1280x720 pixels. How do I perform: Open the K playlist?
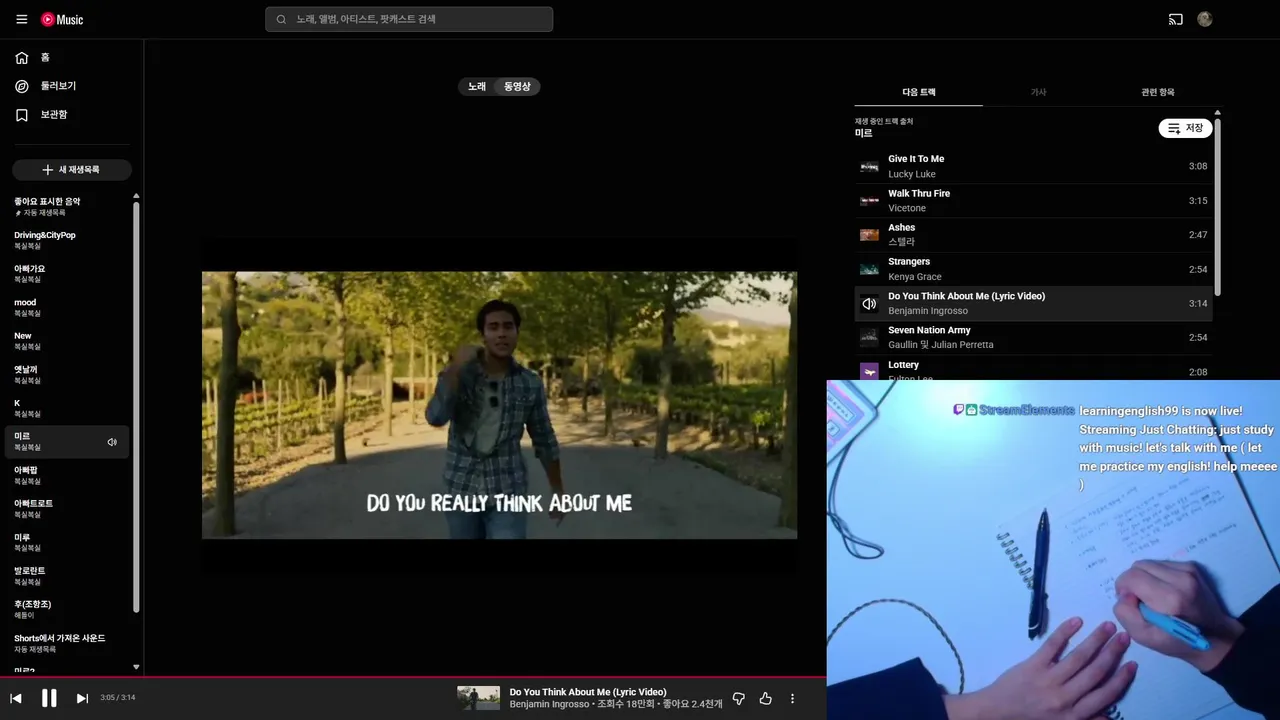(x=67, y=408)
